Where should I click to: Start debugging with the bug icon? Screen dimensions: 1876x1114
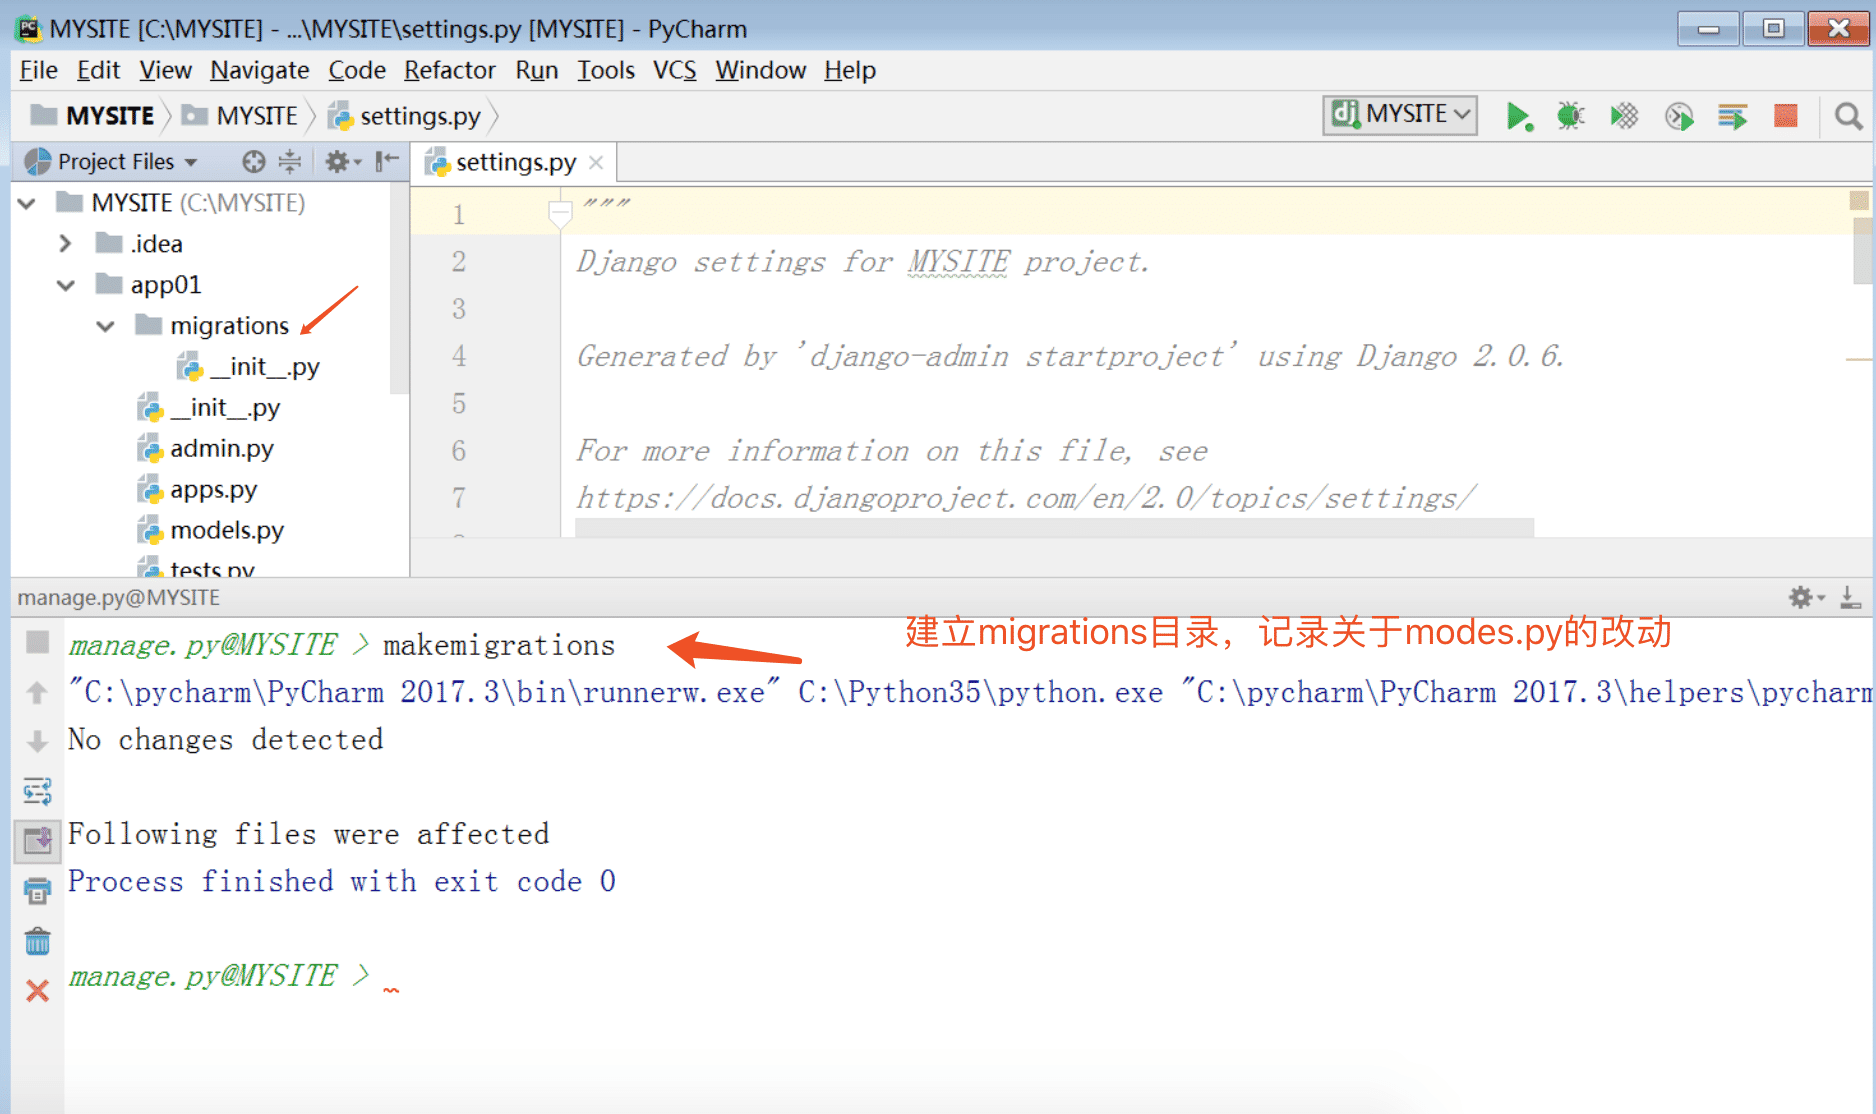pos(1571,116)
